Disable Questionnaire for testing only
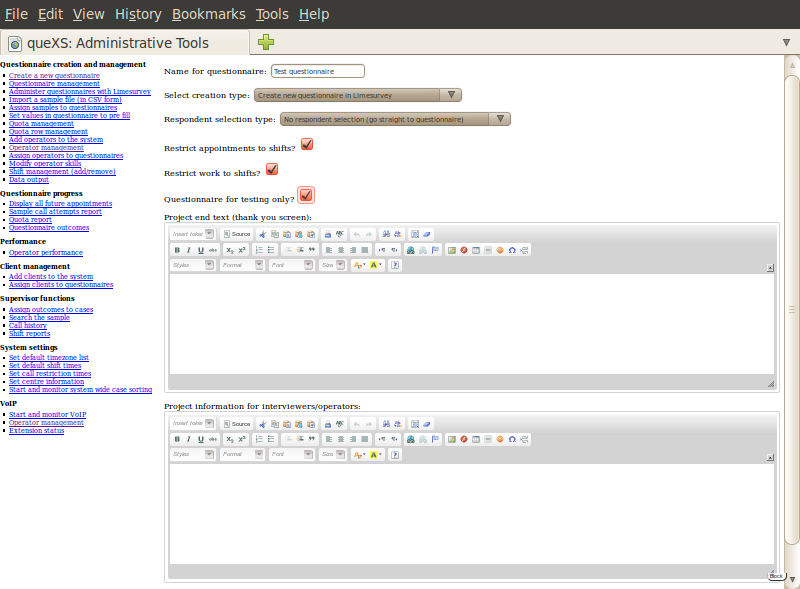800x589 pixels. (x=306, y=195)
